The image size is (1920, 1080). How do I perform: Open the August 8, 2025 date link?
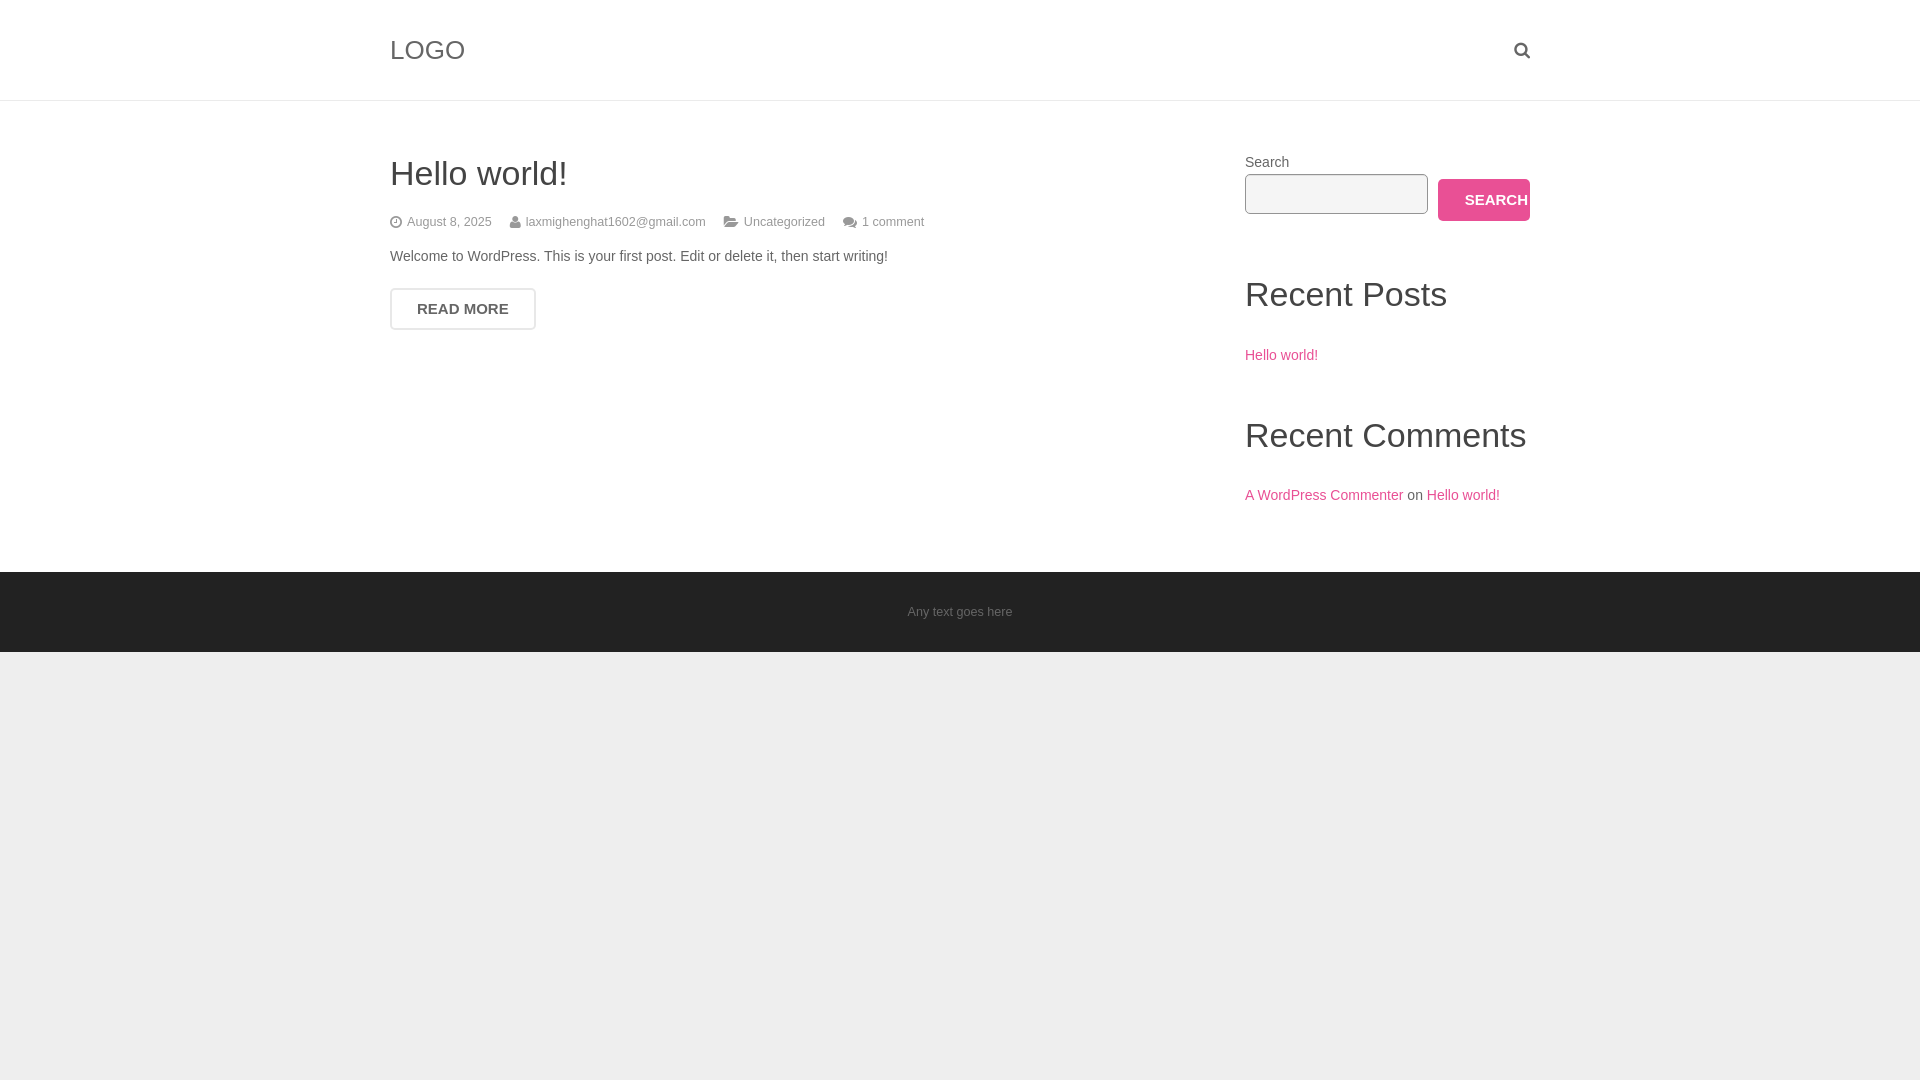click(x=449, y=222)
